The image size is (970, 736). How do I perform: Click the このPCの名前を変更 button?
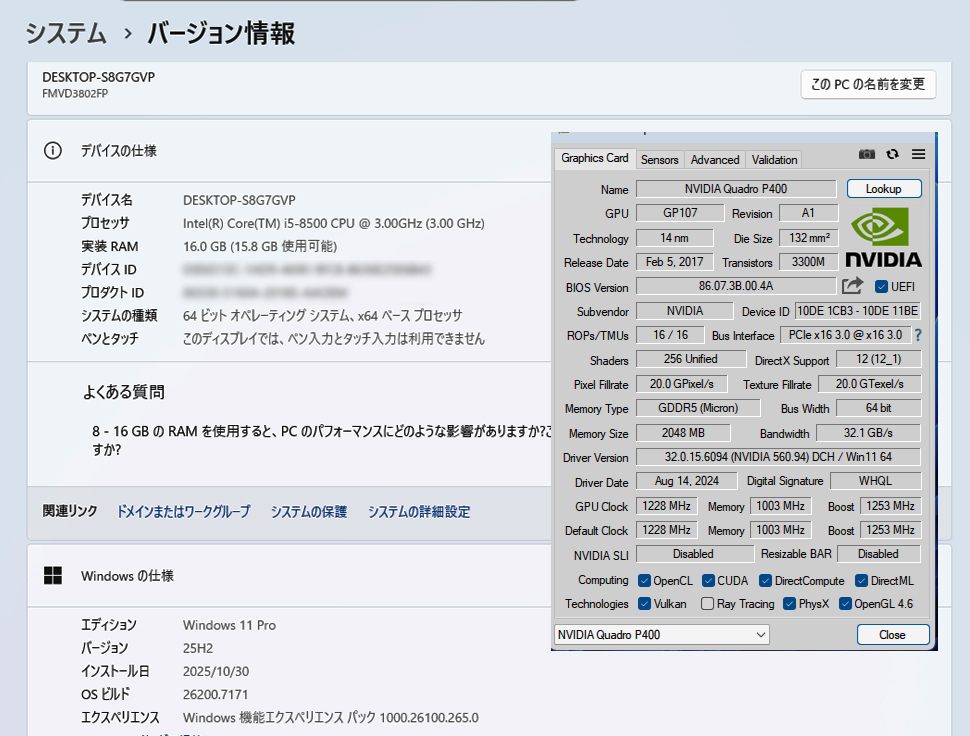(x=868, y=85)
